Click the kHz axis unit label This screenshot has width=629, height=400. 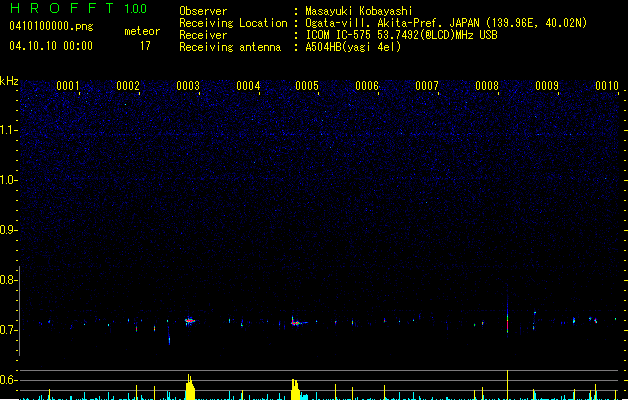coord(9,81)
